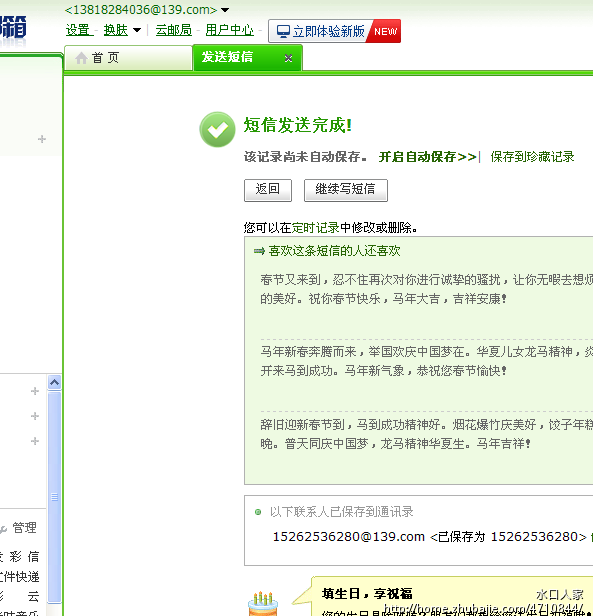The height and width of the screenshot is (616, 593).
Task: Click saved contact 15262536280@139.com
Action: point(349,537)
